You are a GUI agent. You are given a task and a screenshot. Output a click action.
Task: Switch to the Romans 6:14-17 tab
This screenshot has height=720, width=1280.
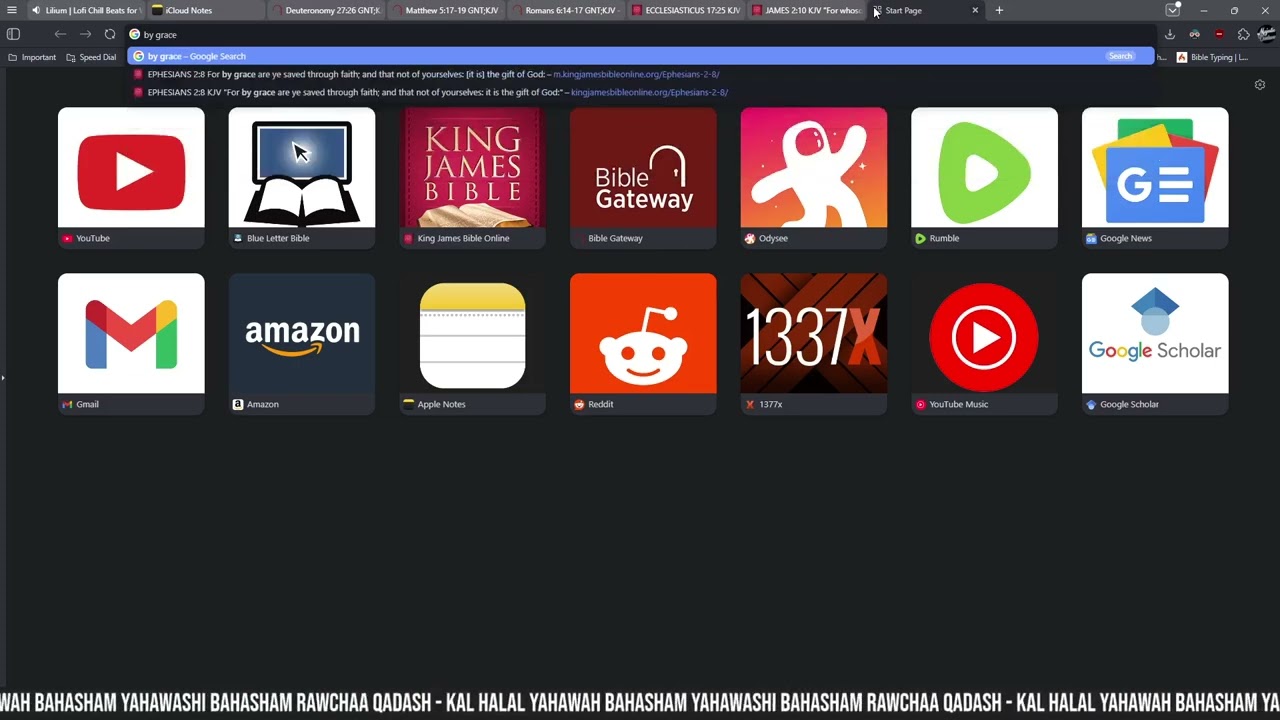[x=565, y=10]
